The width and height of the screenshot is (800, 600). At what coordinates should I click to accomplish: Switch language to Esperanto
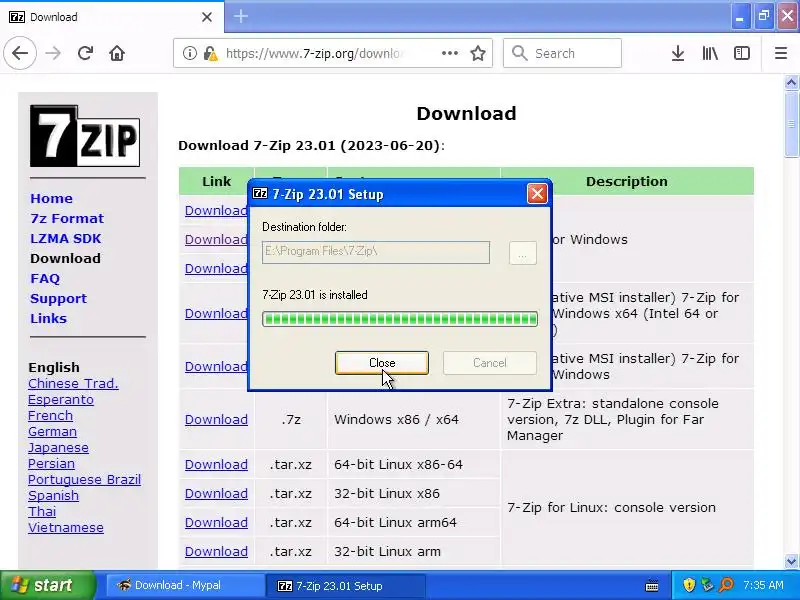click(x=61, y=399)
